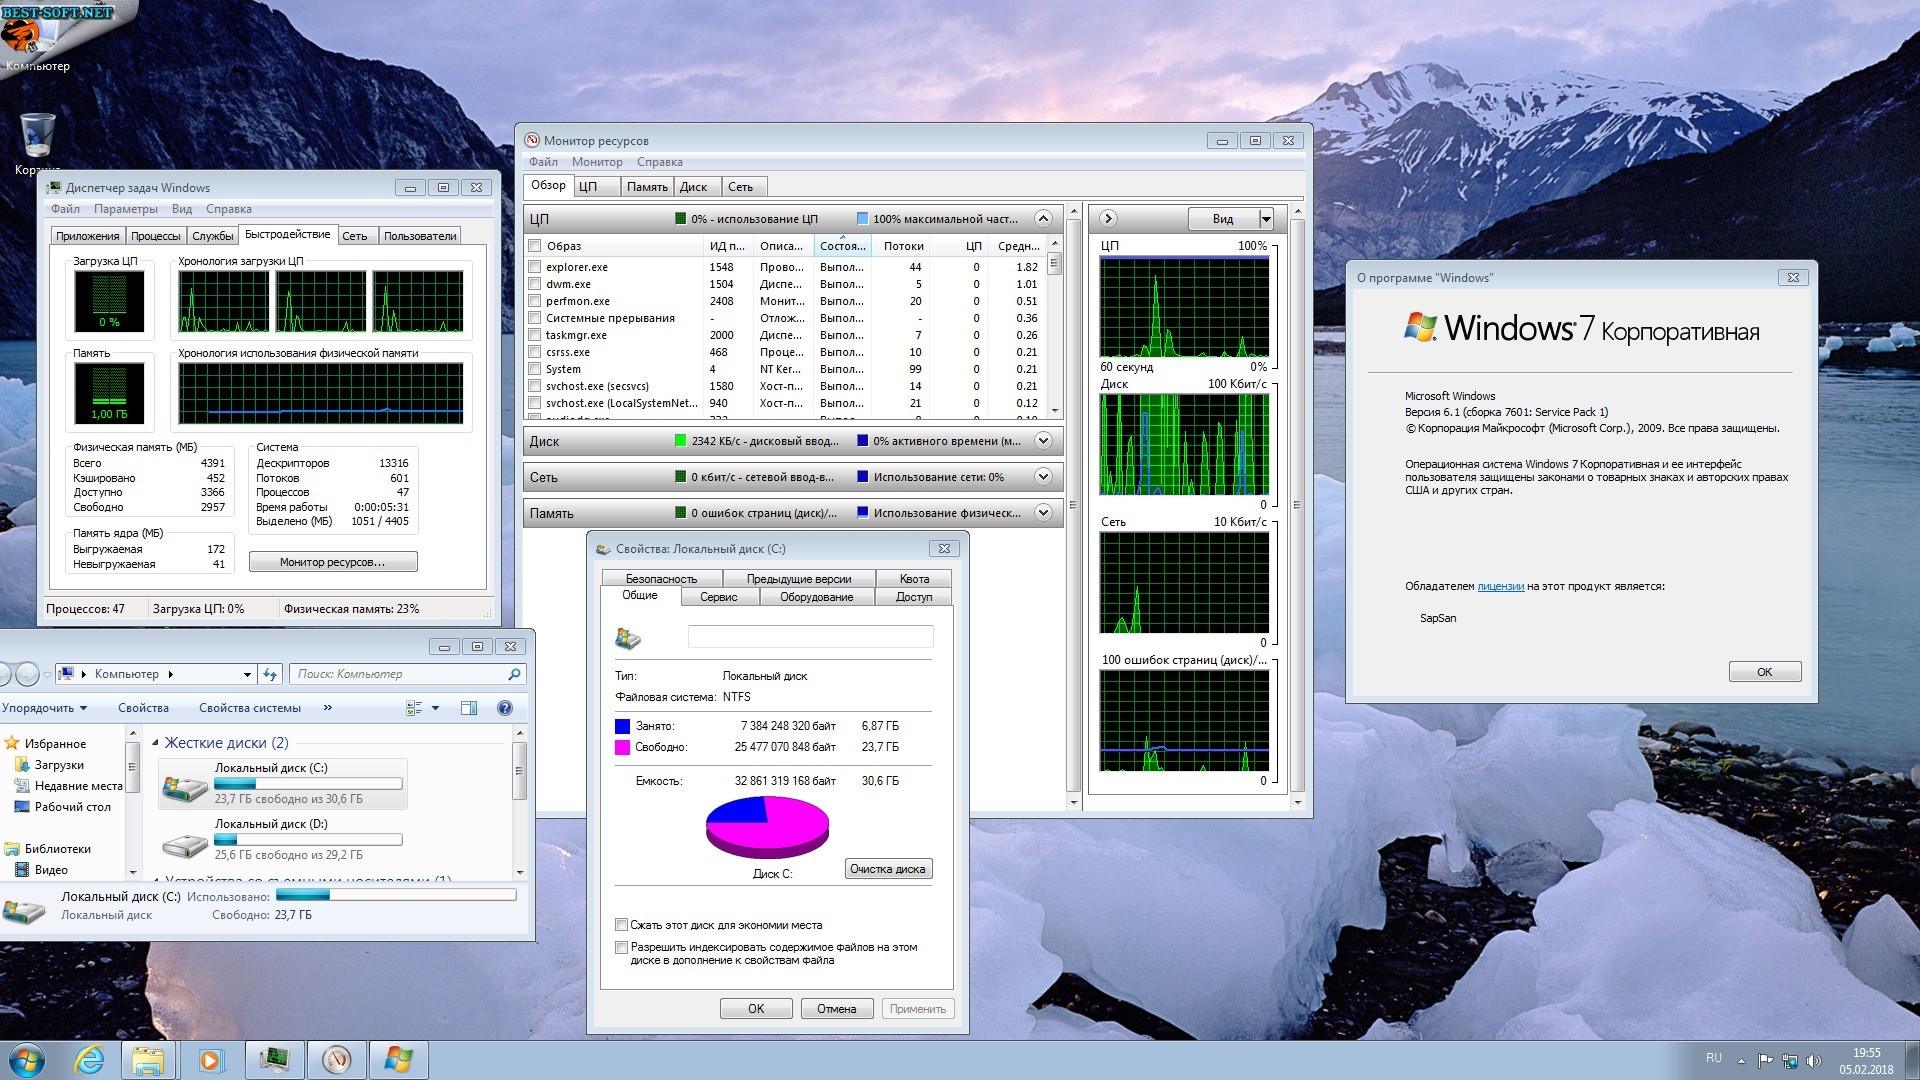Click the Explorer refresh arrows button
This screenshot has width=1920, height=1080.
[x=270, y=674]
